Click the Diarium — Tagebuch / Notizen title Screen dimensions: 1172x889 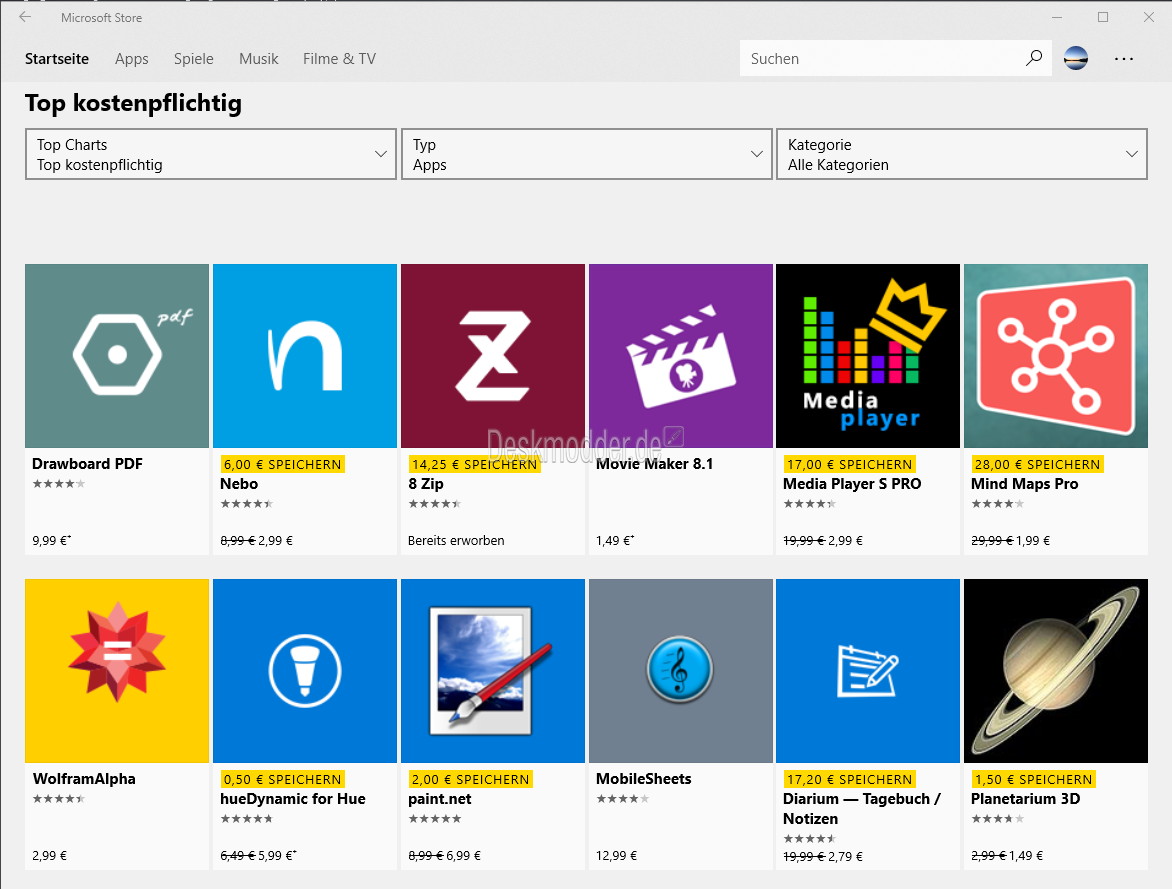point(862,808)
